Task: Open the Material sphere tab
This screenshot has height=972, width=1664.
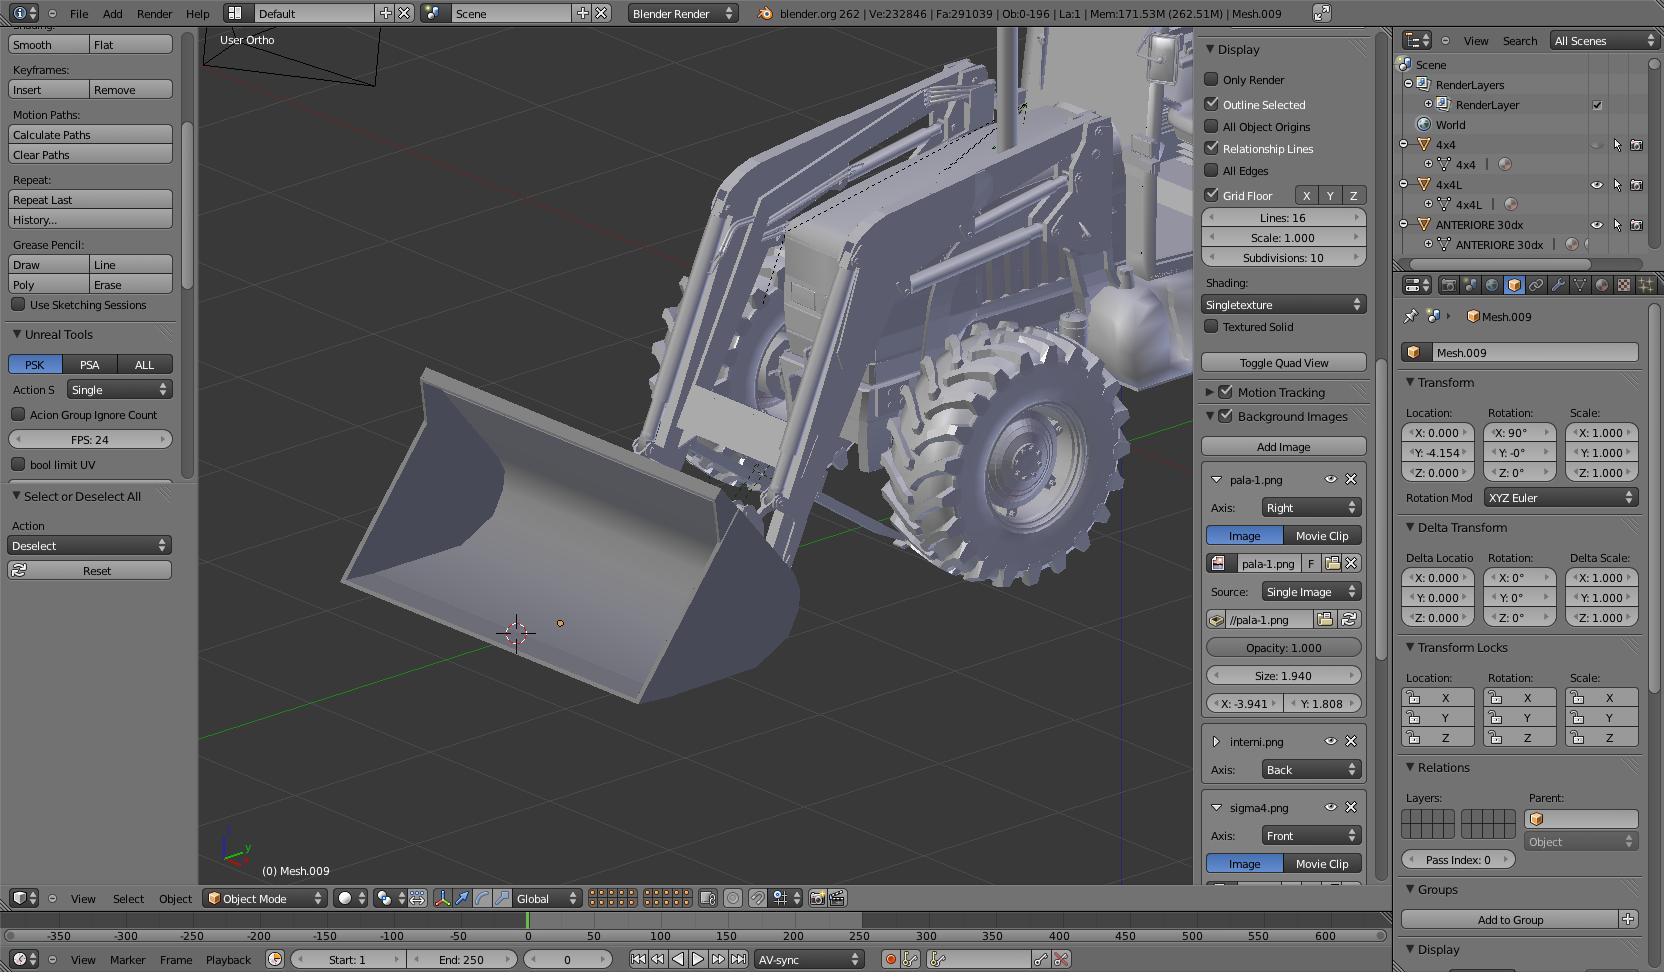Action: (x=1602, y=285)
